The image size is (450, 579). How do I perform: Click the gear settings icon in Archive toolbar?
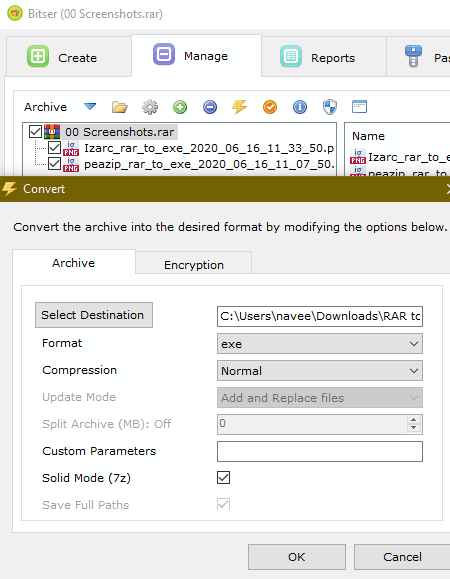(x=150, y=107)
